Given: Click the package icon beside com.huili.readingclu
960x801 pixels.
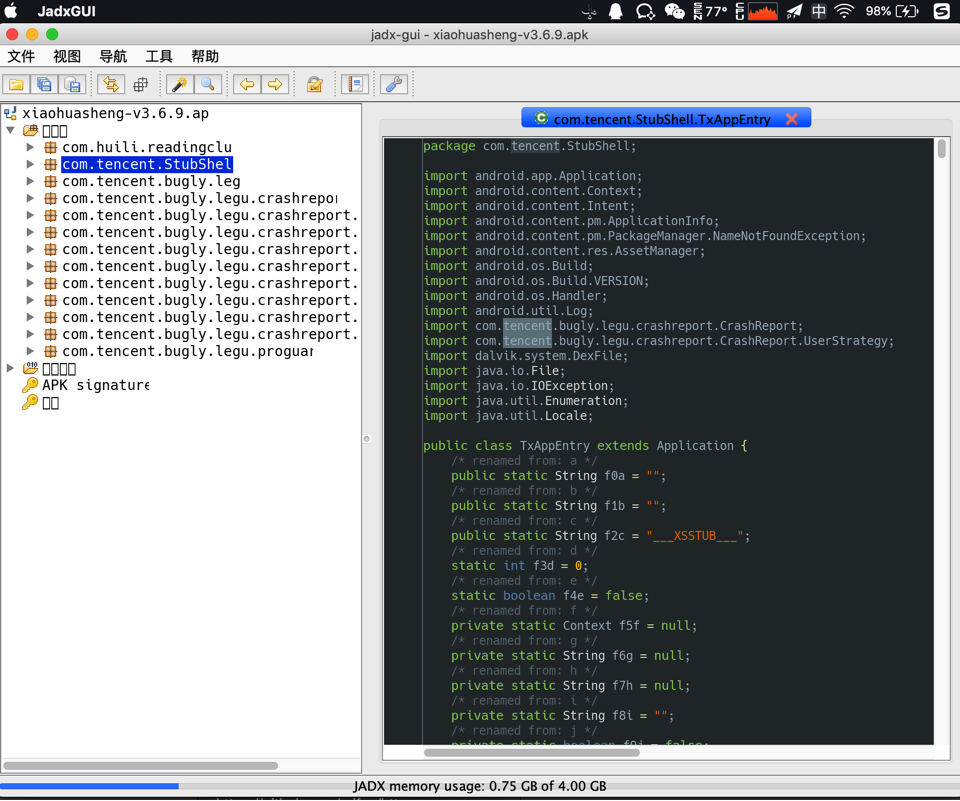Looking at the screenshot, I should [x=51, y=148].
